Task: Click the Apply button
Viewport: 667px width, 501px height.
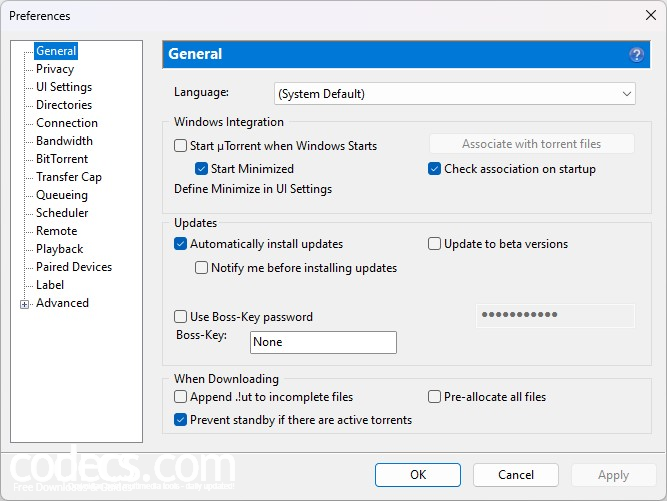Action: 613,475
